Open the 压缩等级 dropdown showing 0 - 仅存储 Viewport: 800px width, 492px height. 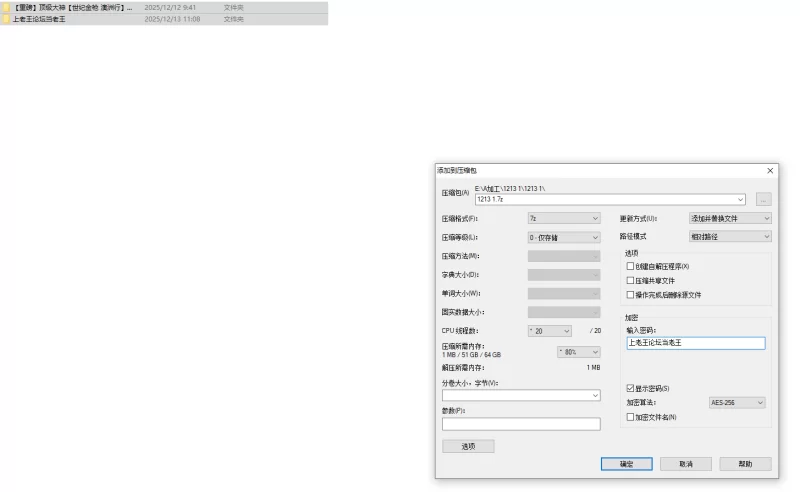point(564,237)
